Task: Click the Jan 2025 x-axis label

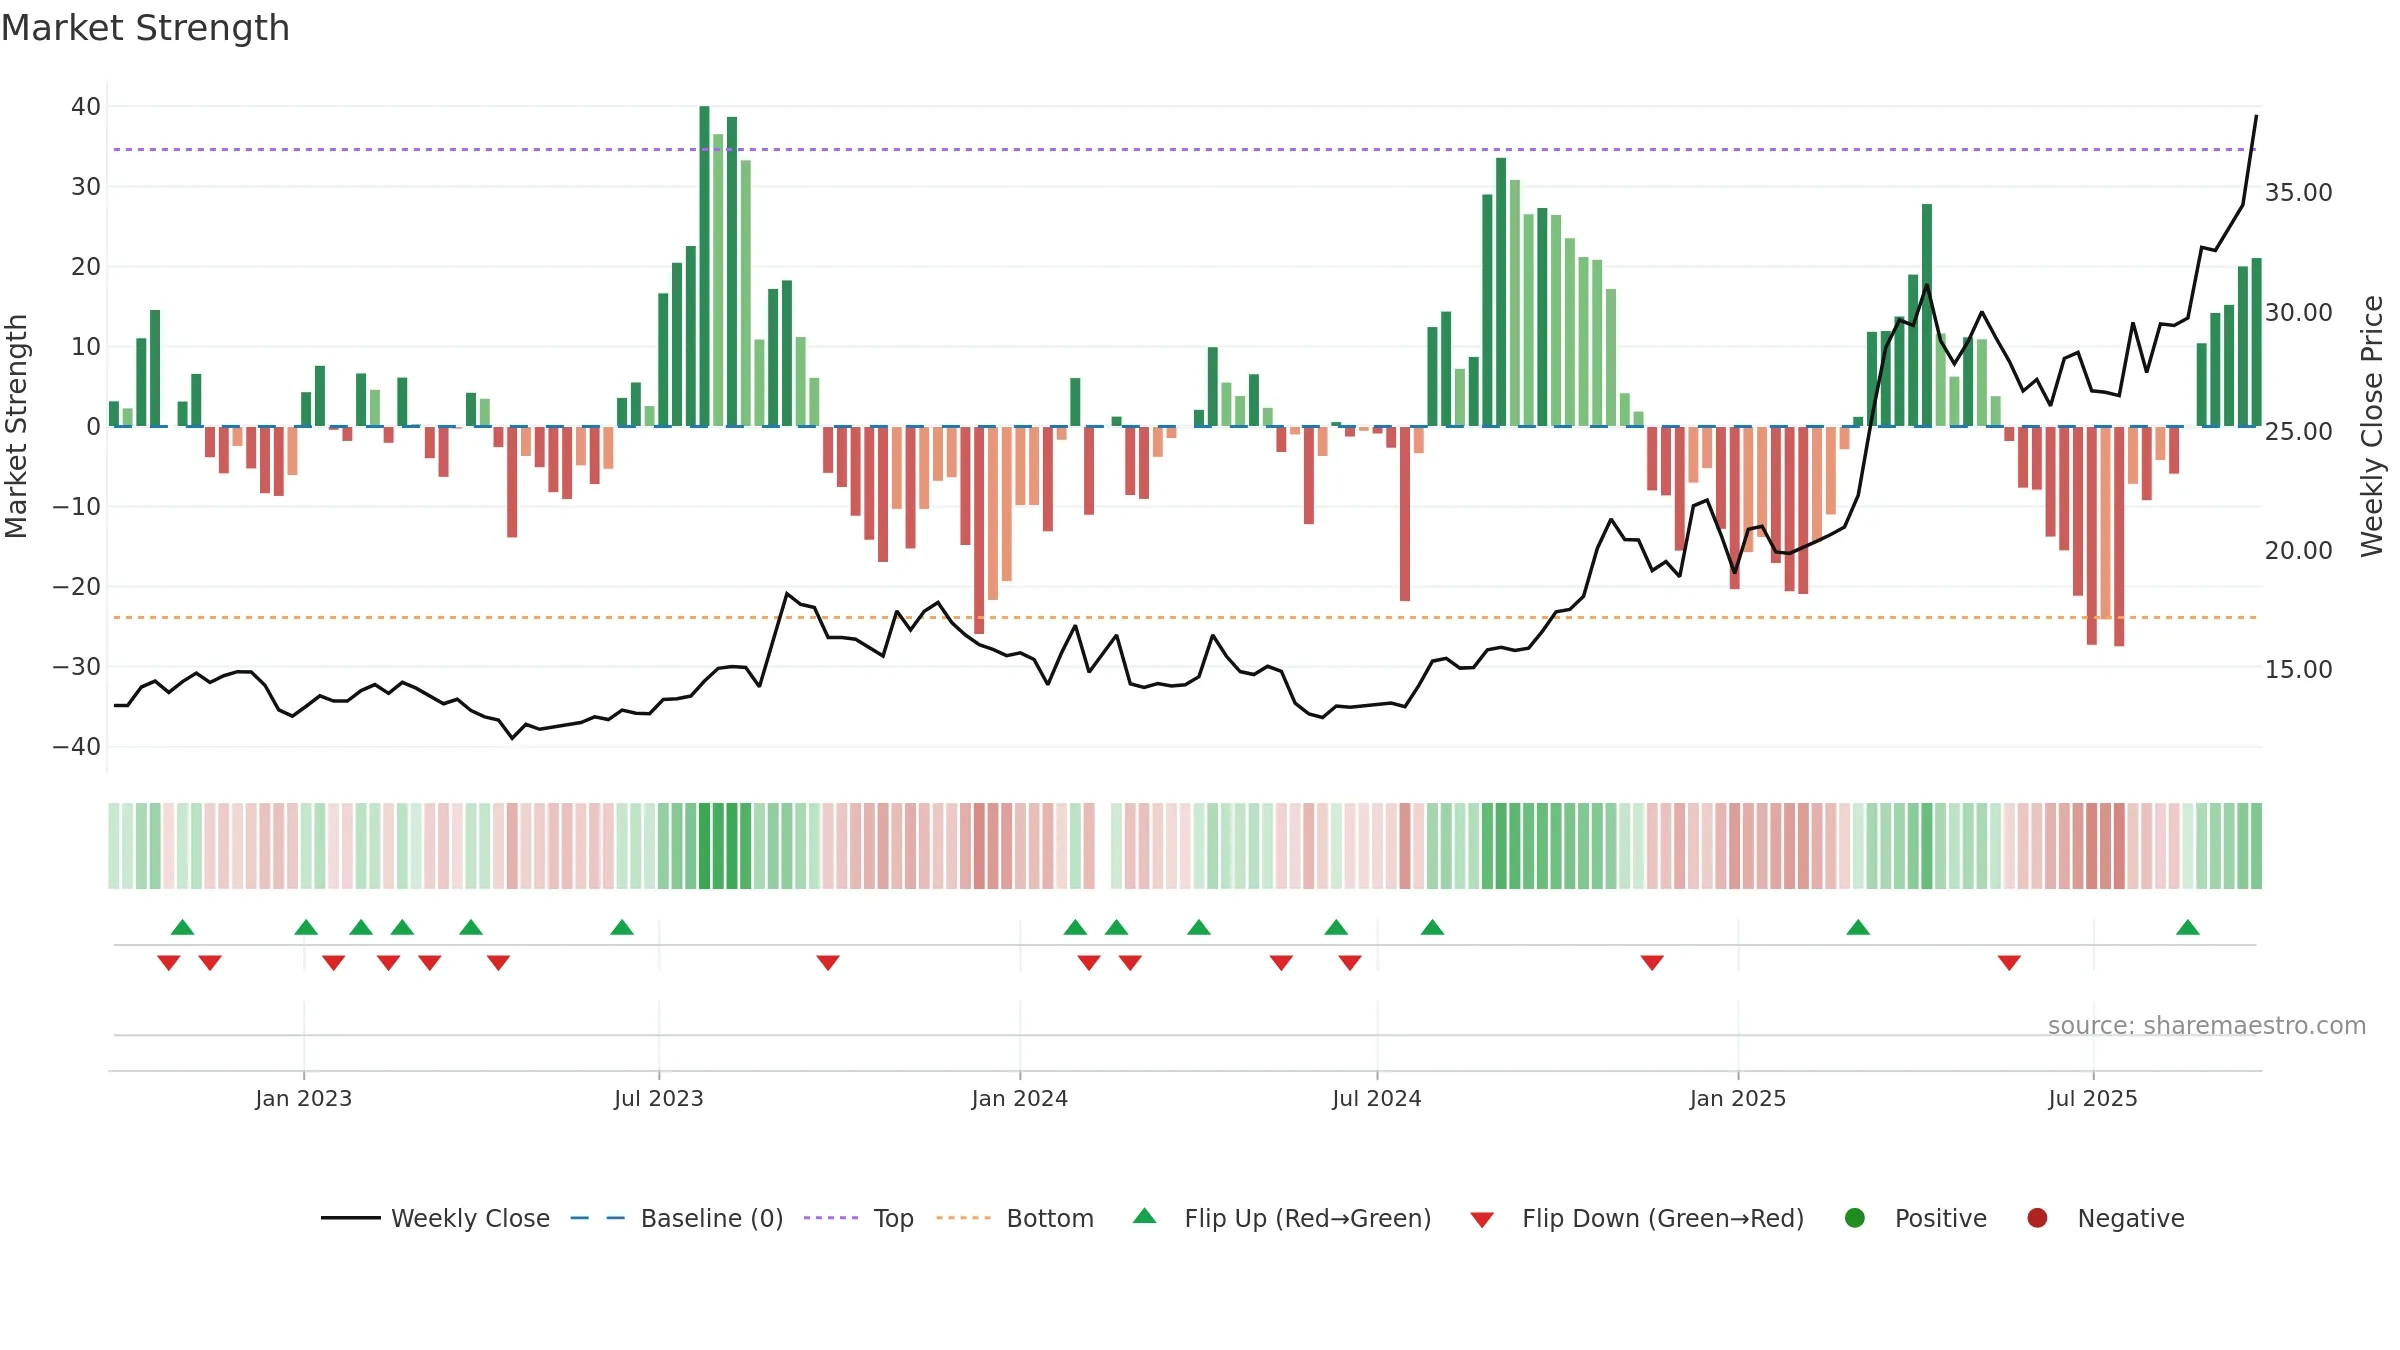Action: 1738,1099
